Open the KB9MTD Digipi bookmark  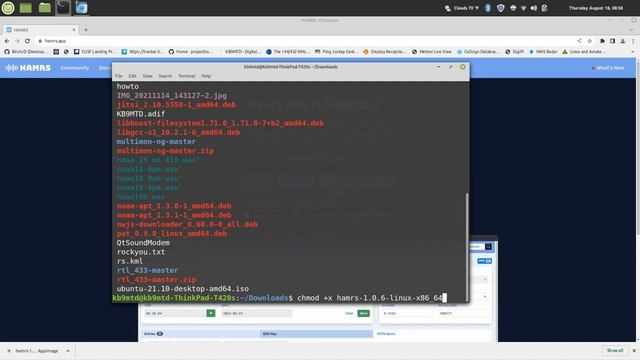tap(240, 52)
